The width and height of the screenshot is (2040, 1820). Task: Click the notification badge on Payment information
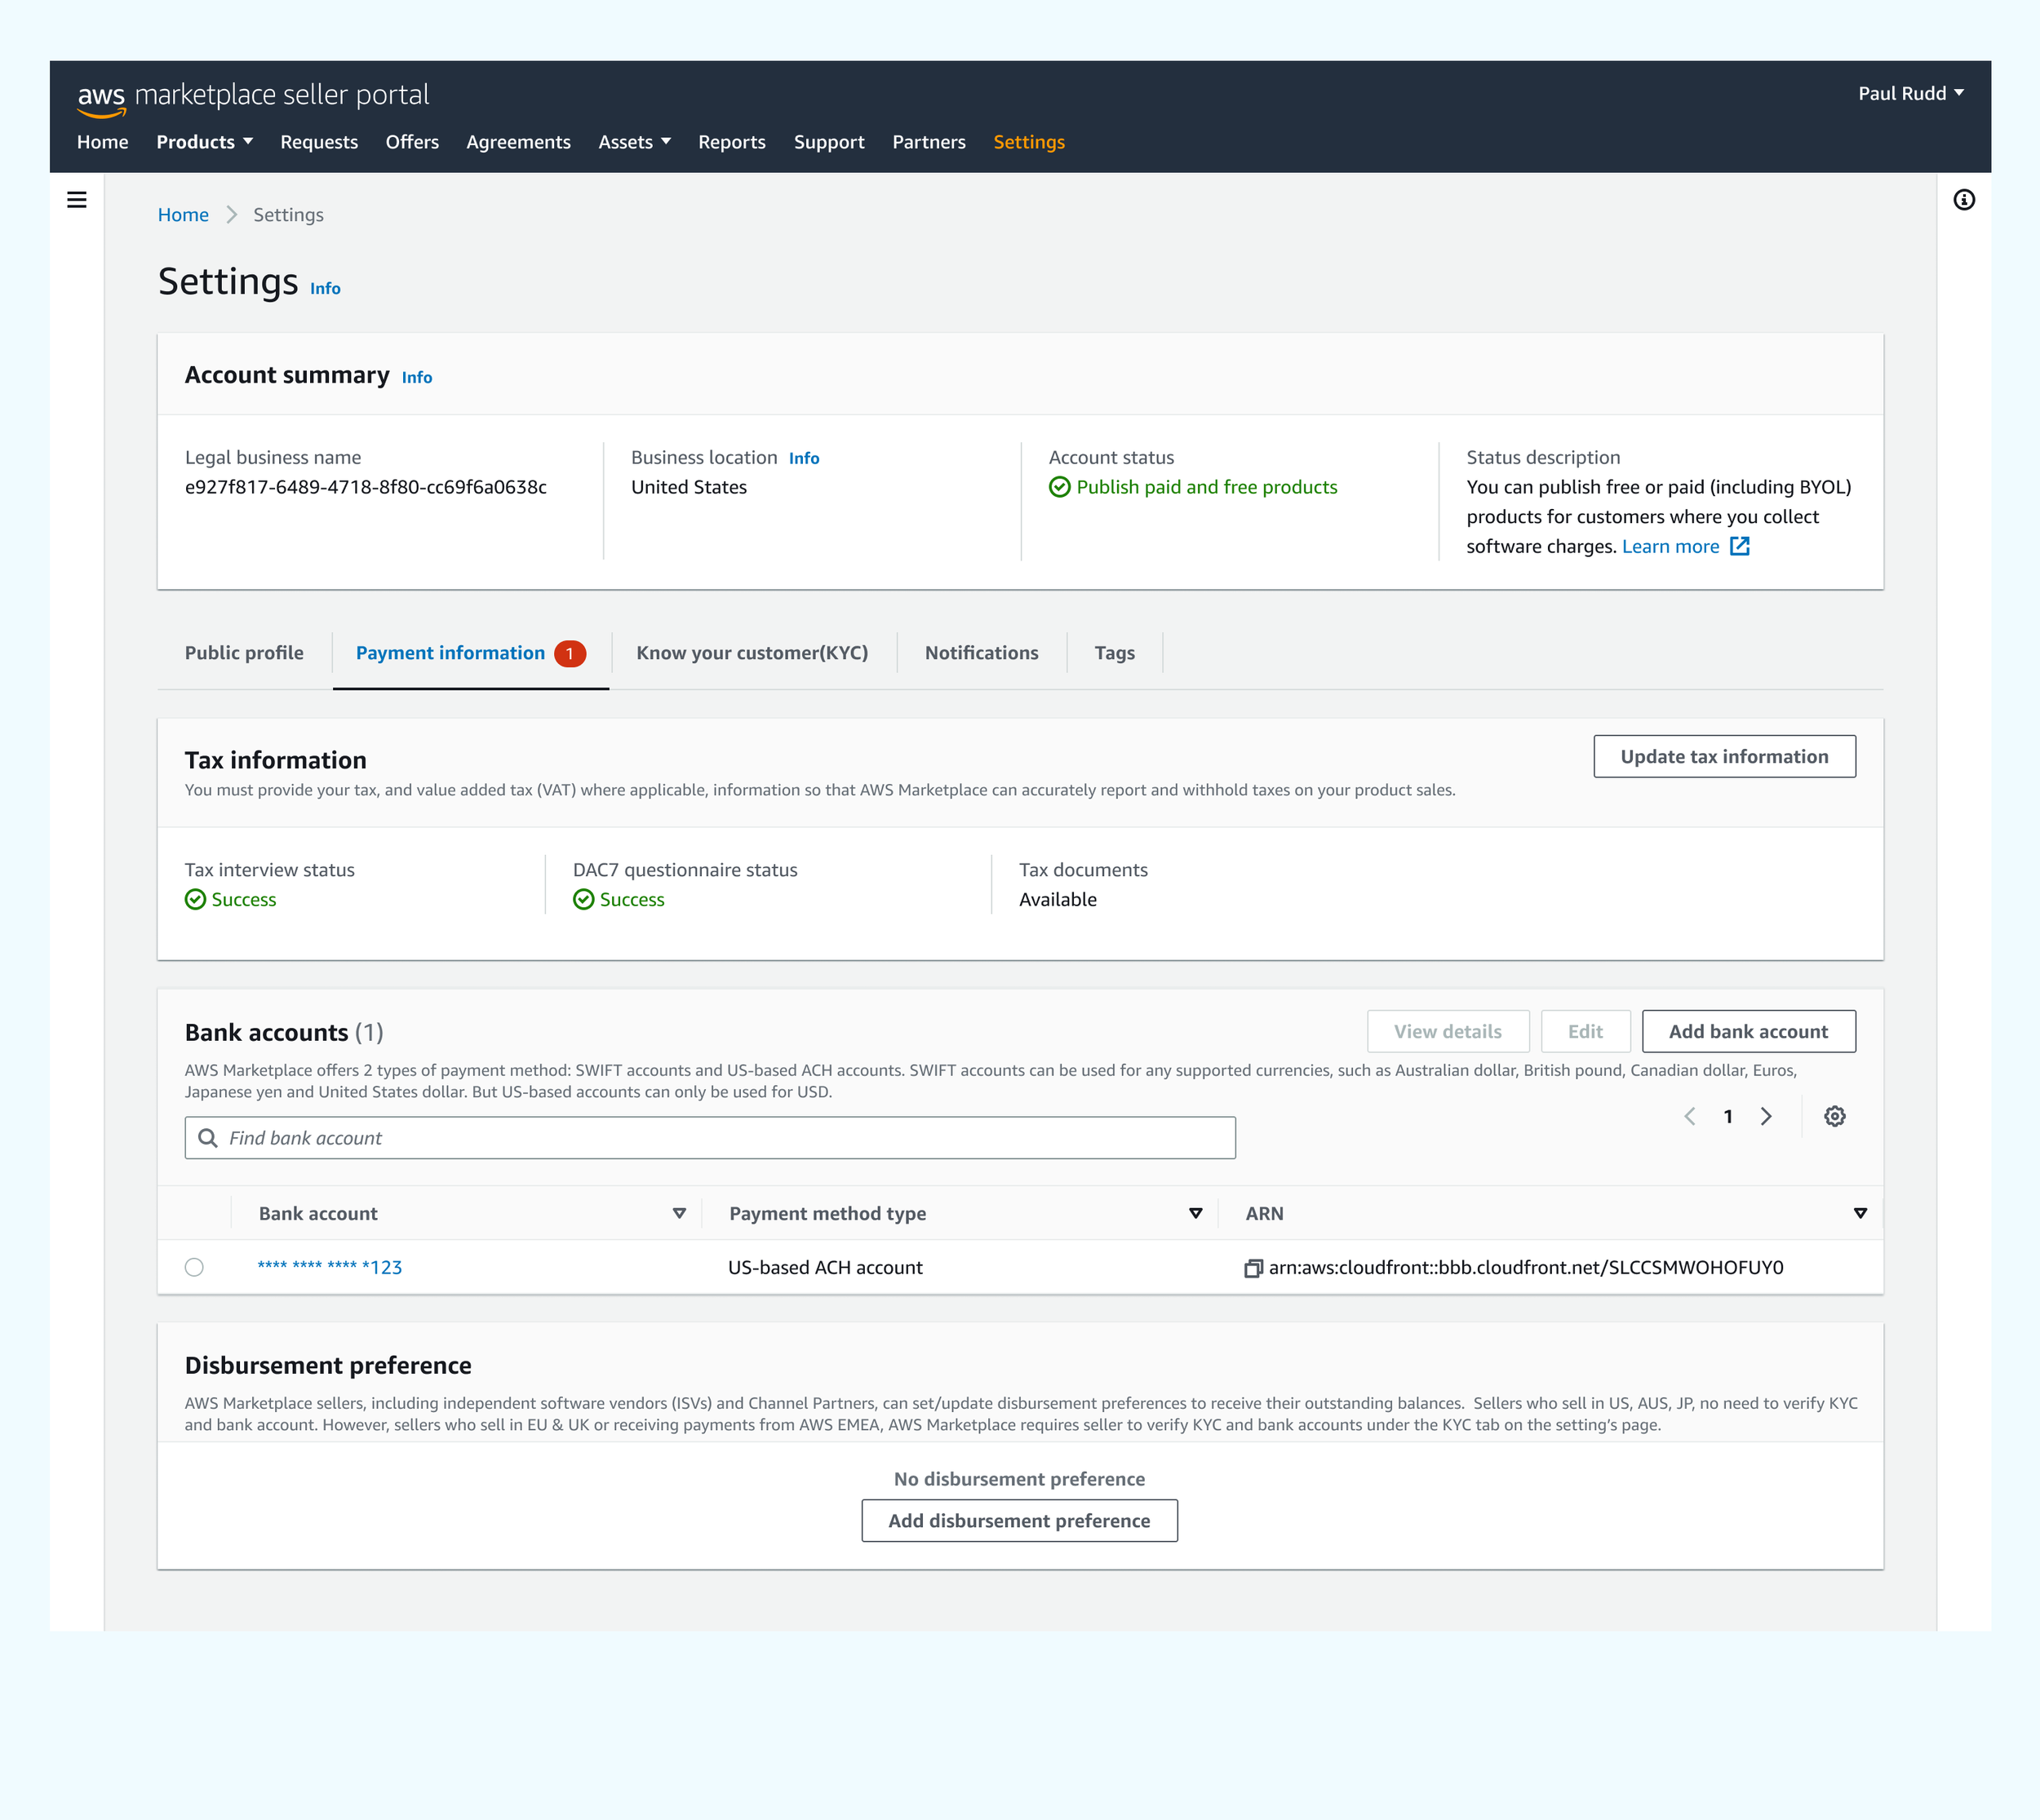click(x=570, y=654)
